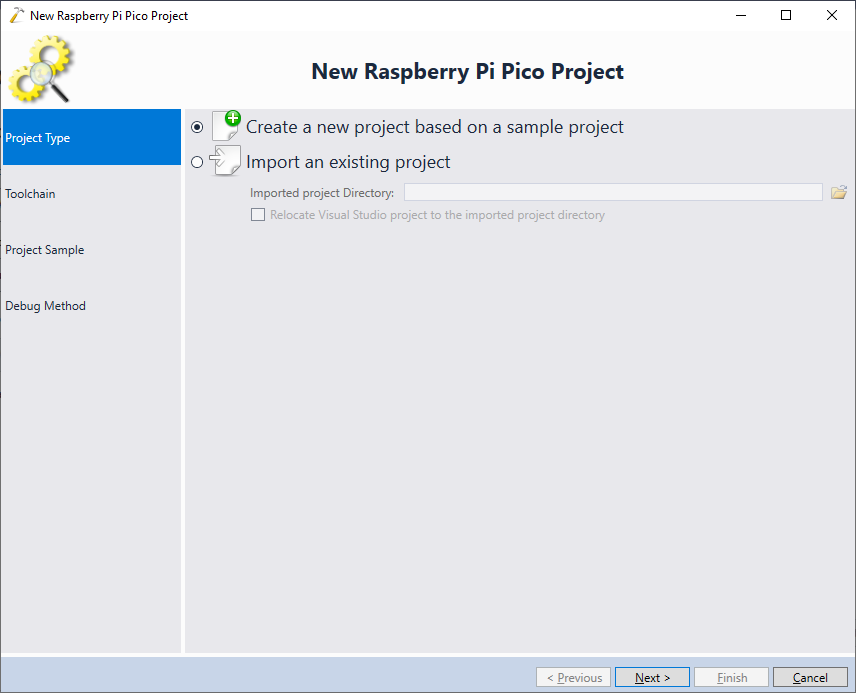This screenshot has width=856, height=693.
Task: Close the New Raspberry Pi Pico Project window
Action: pos(831,15)
